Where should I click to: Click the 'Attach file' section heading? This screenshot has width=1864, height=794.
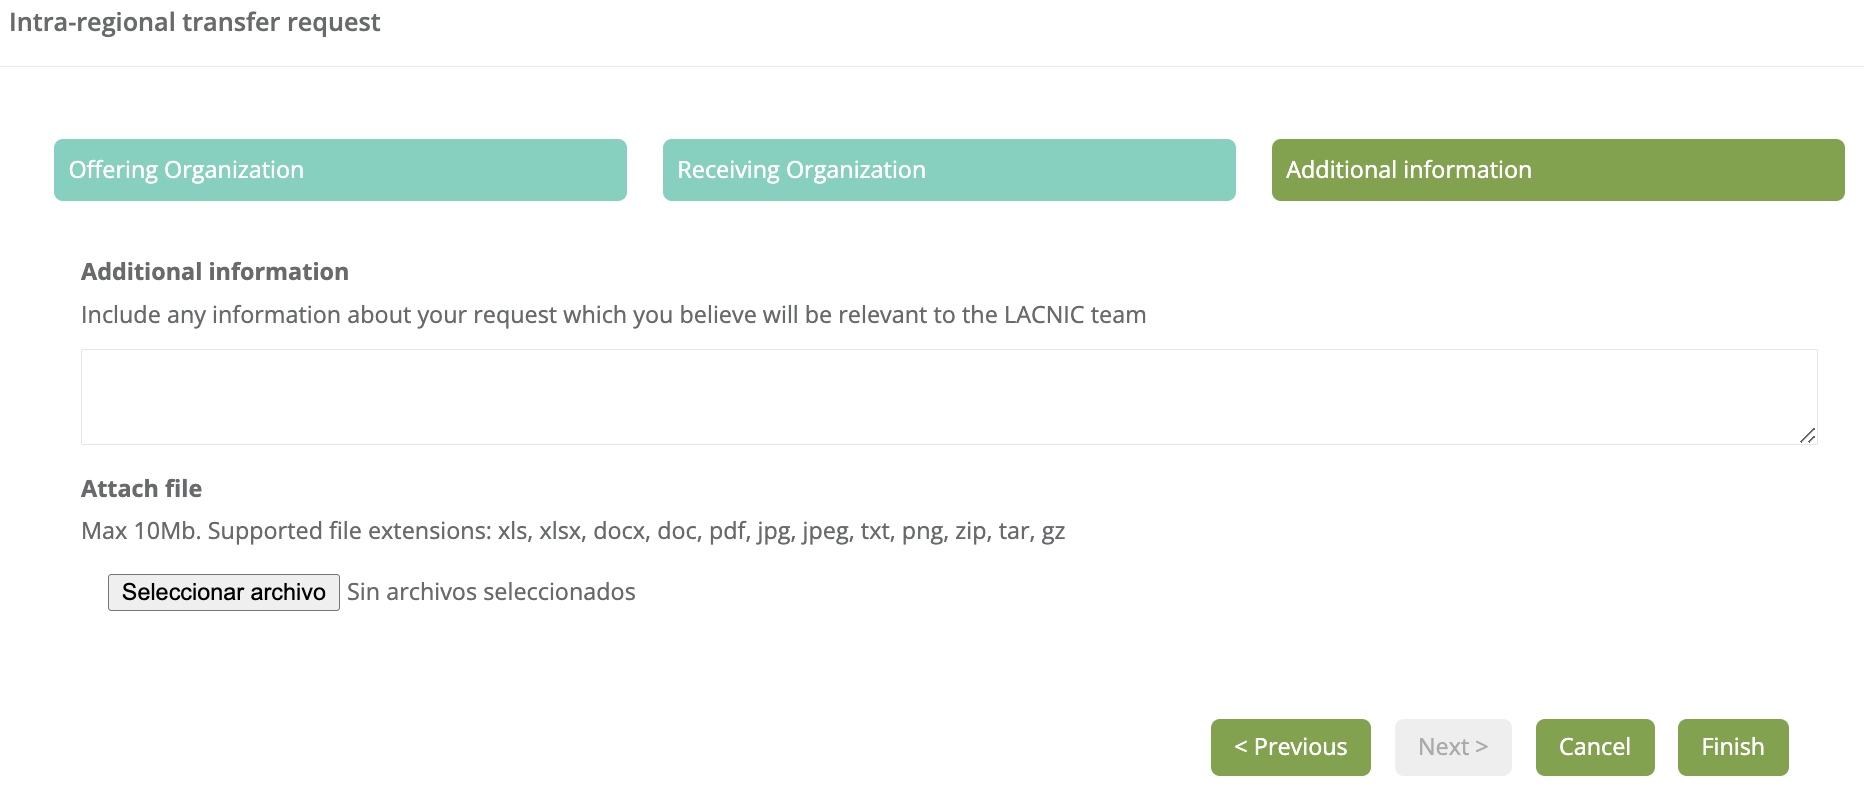(141, 489)
